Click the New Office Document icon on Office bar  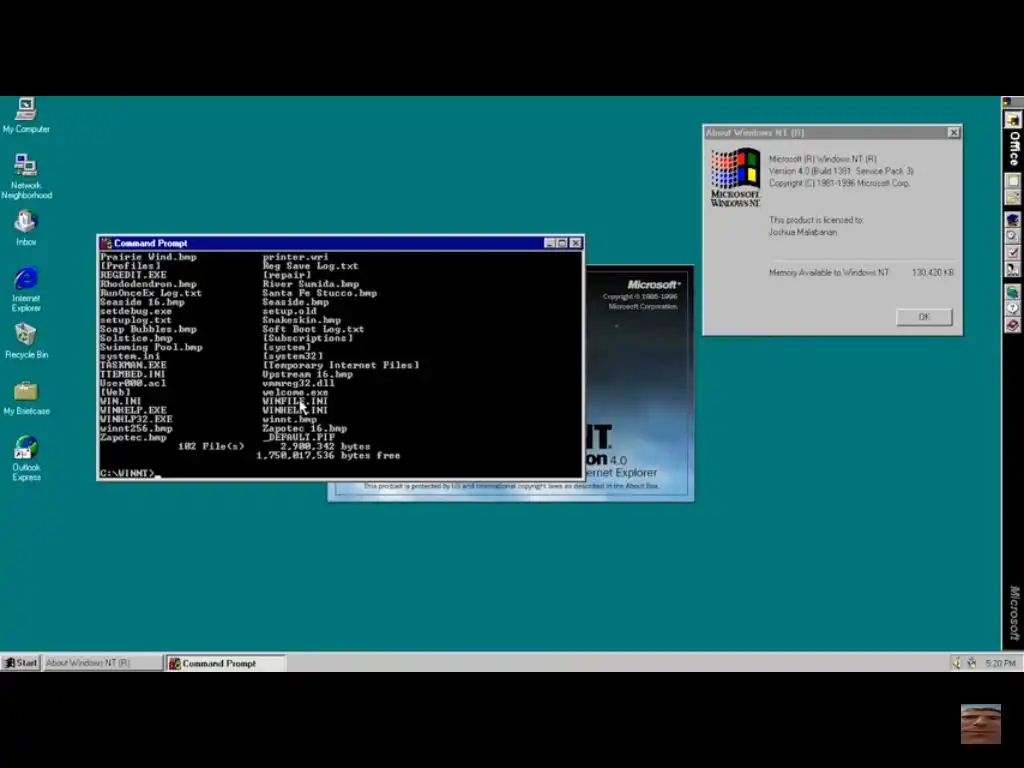1013,181
